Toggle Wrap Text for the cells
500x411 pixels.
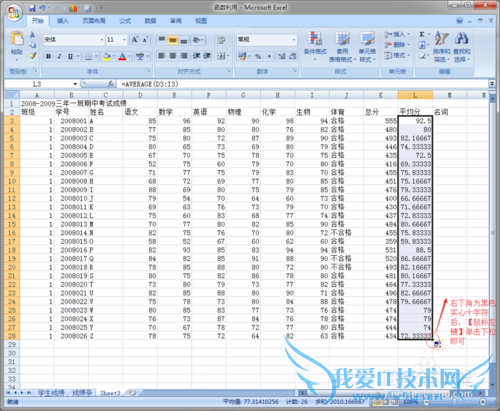pos(221,40)
